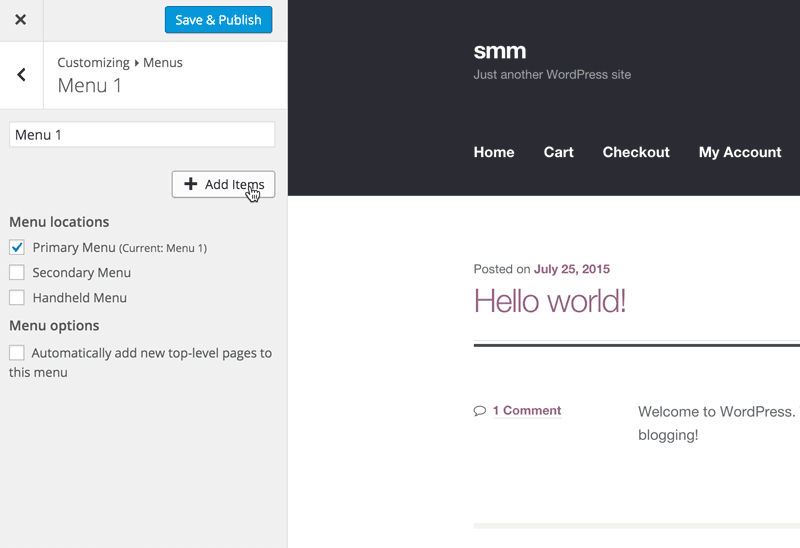Image resolution: width=800 pixels, height=548 pixels.
Task: Click the Customizing Menus breadcrumb text
Action: click(x=120, y=63)
